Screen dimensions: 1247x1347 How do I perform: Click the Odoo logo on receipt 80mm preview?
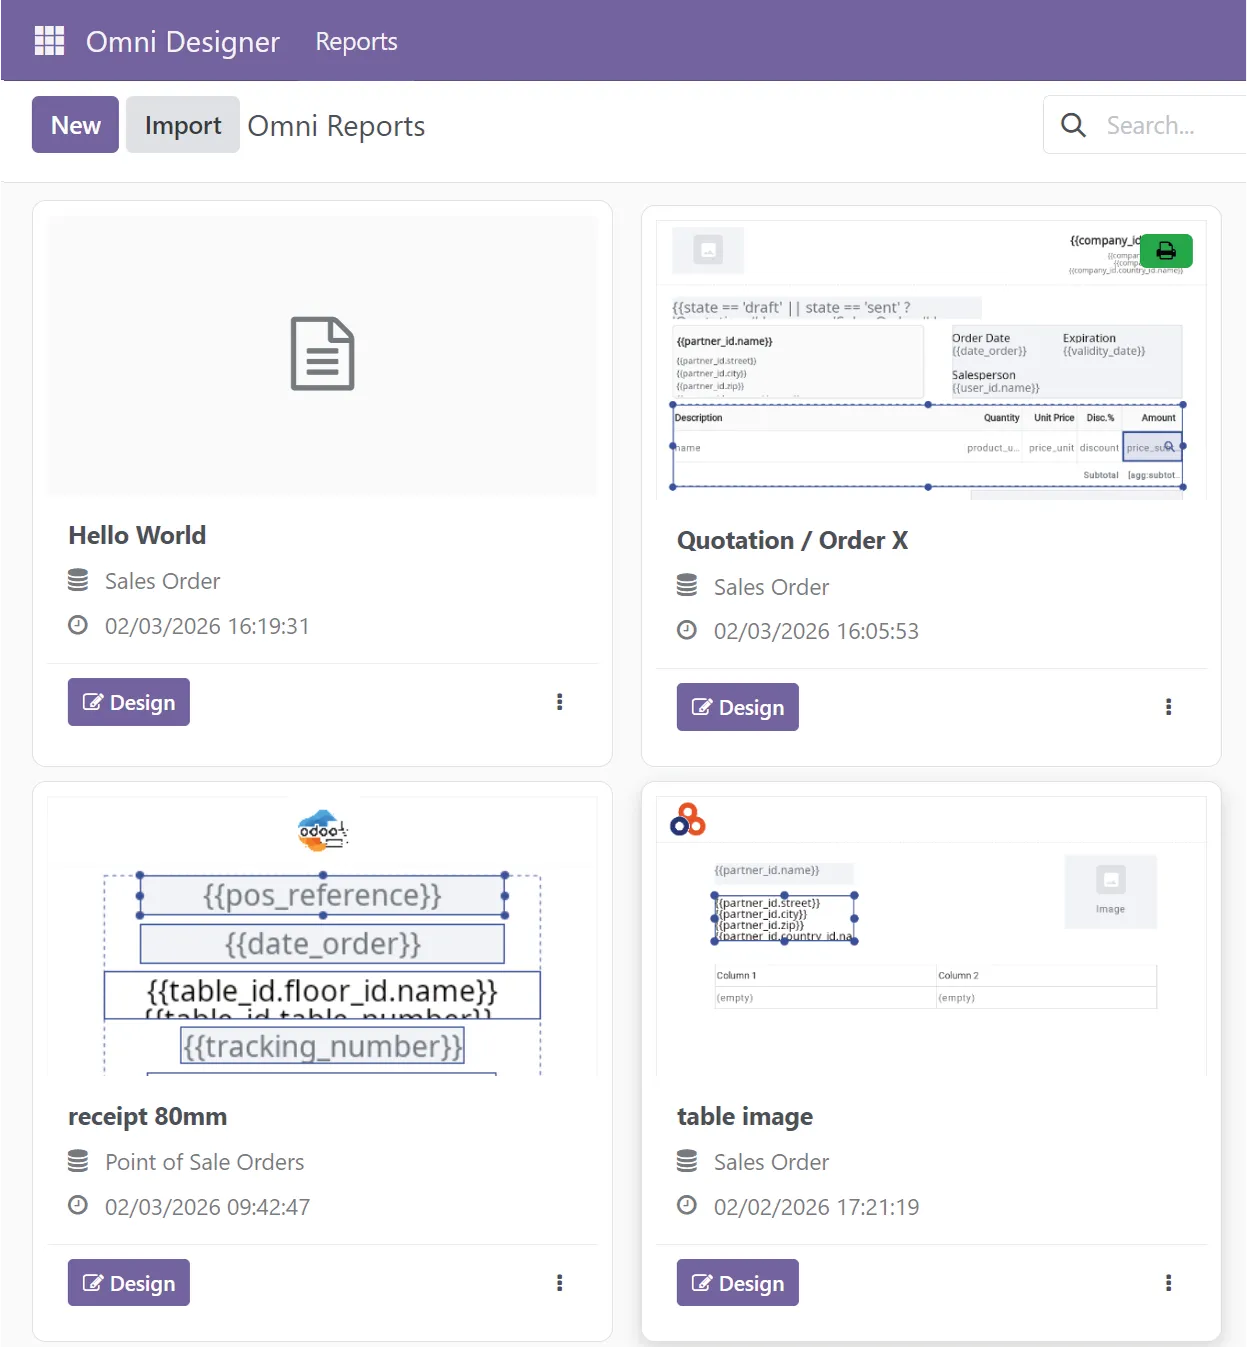coord(321,830)
